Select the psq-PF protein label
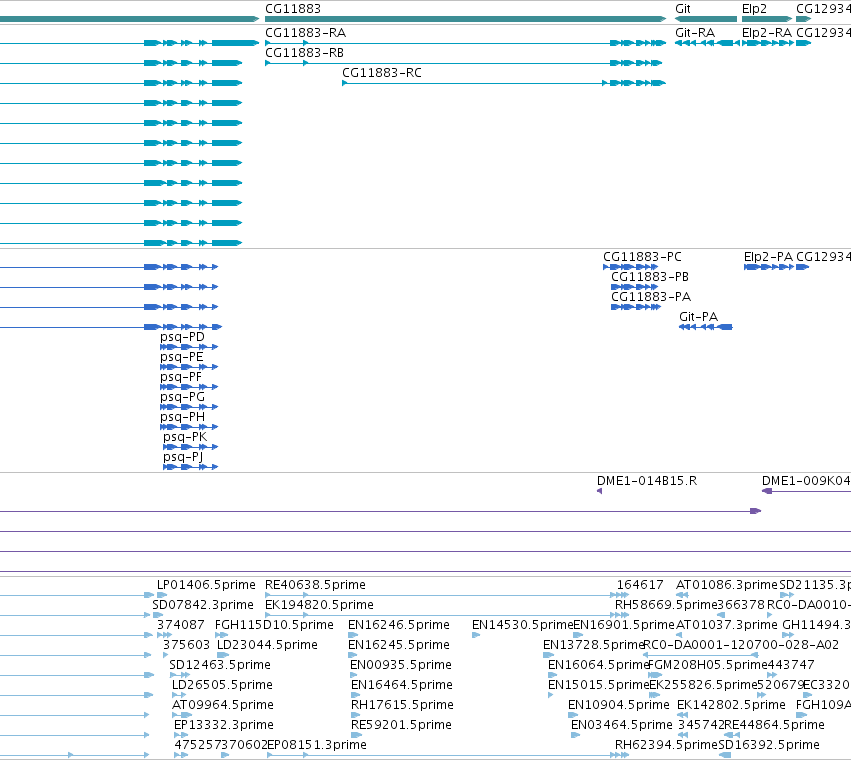 click(181, 377)
